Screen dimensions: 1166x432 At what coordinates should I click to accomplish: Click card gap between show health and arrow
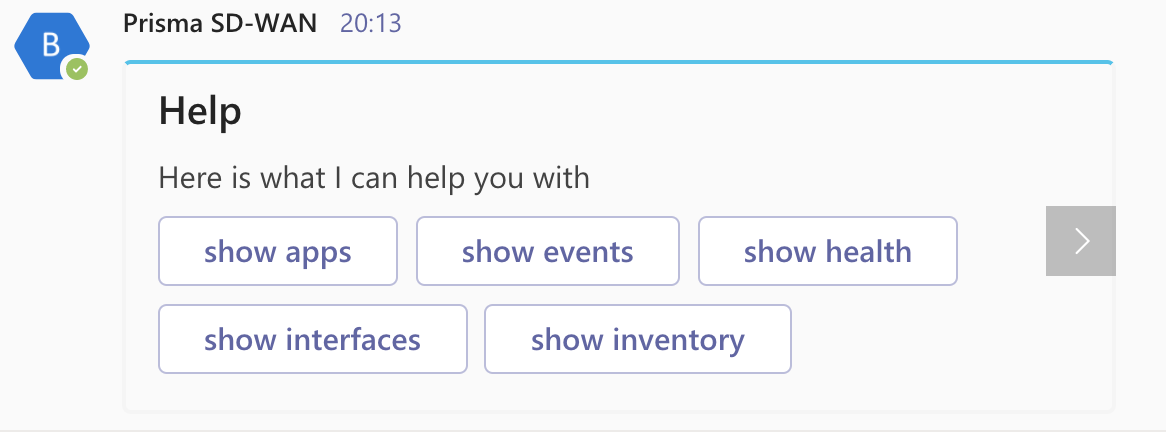[x=1001, y=251]
